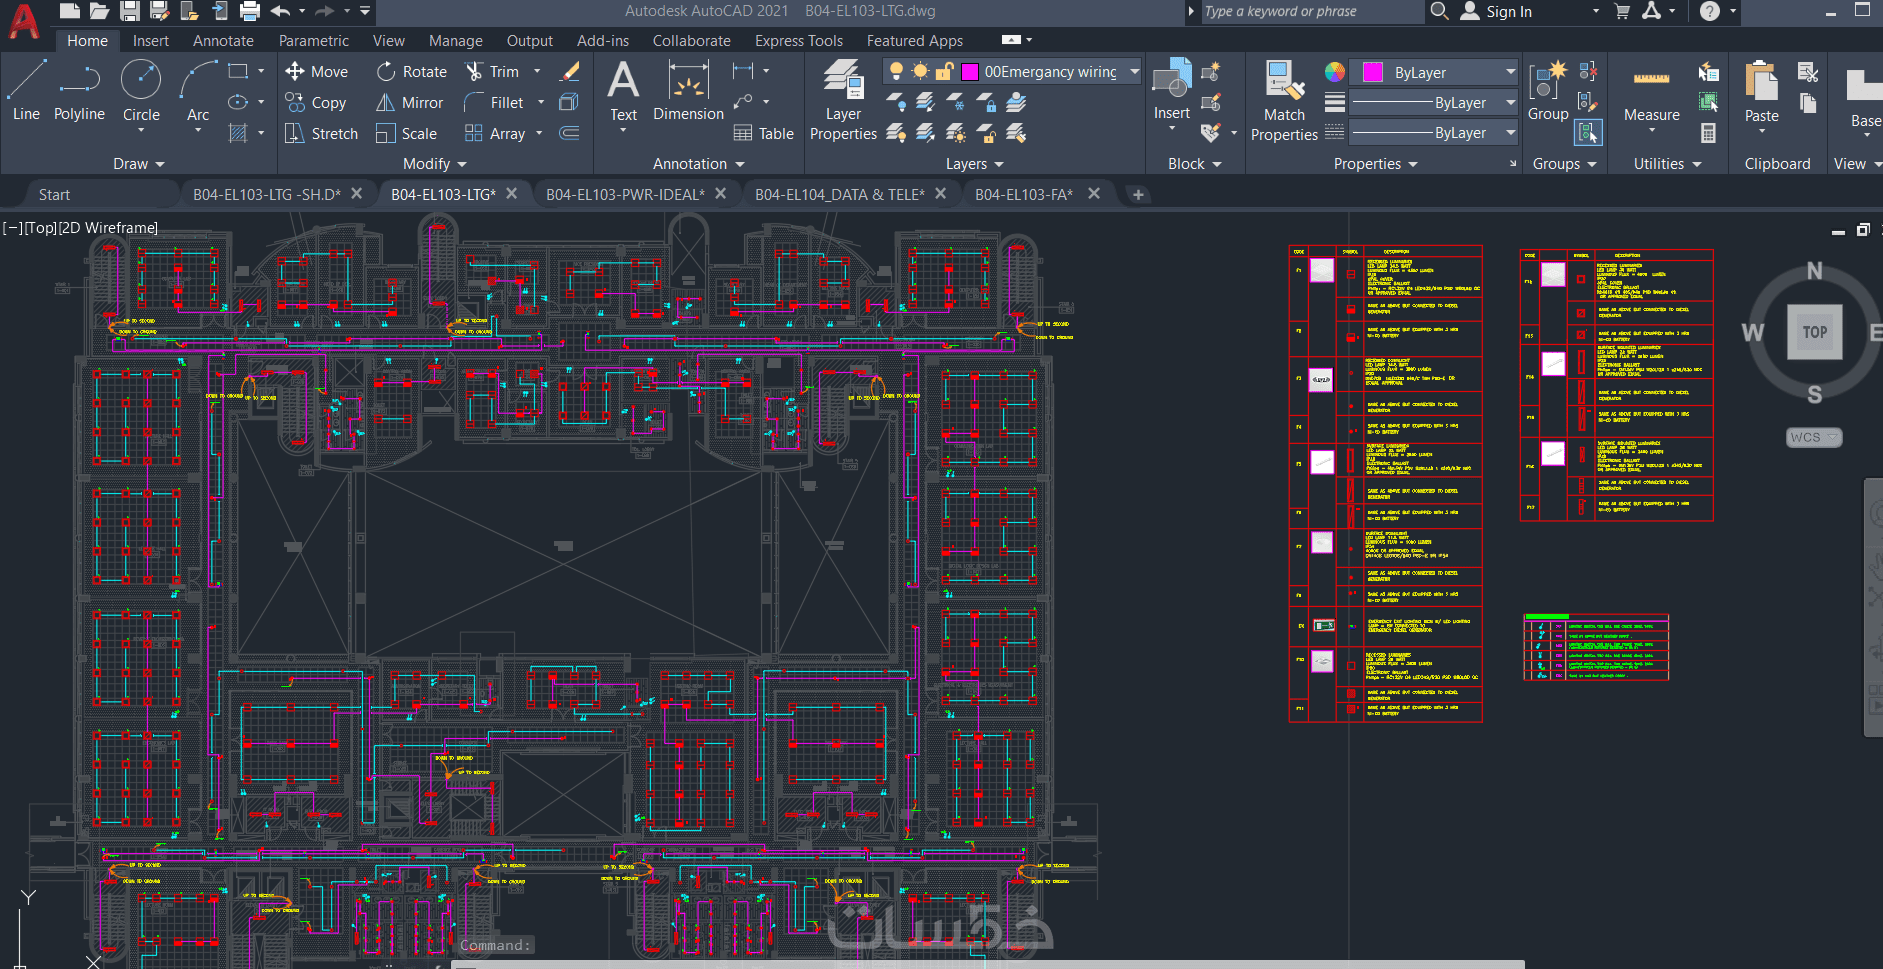Click the Hatch tool icon
The image size is (1883, 969).
[238, 133]
